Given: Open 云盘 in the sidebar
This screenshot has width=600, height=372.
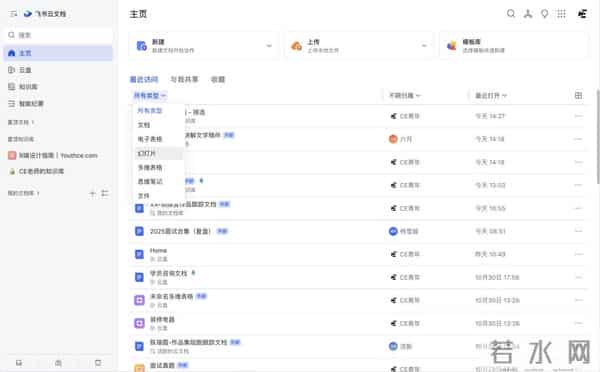Looking at the screenshot, I should (58, 70).
